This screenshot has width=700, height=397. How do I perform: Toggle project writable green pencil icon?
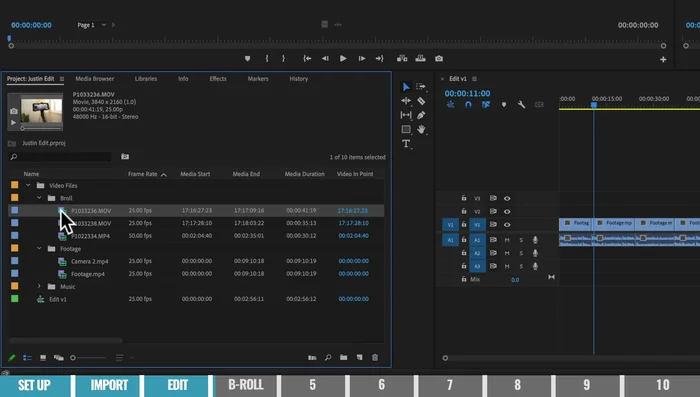click(12, 358)
